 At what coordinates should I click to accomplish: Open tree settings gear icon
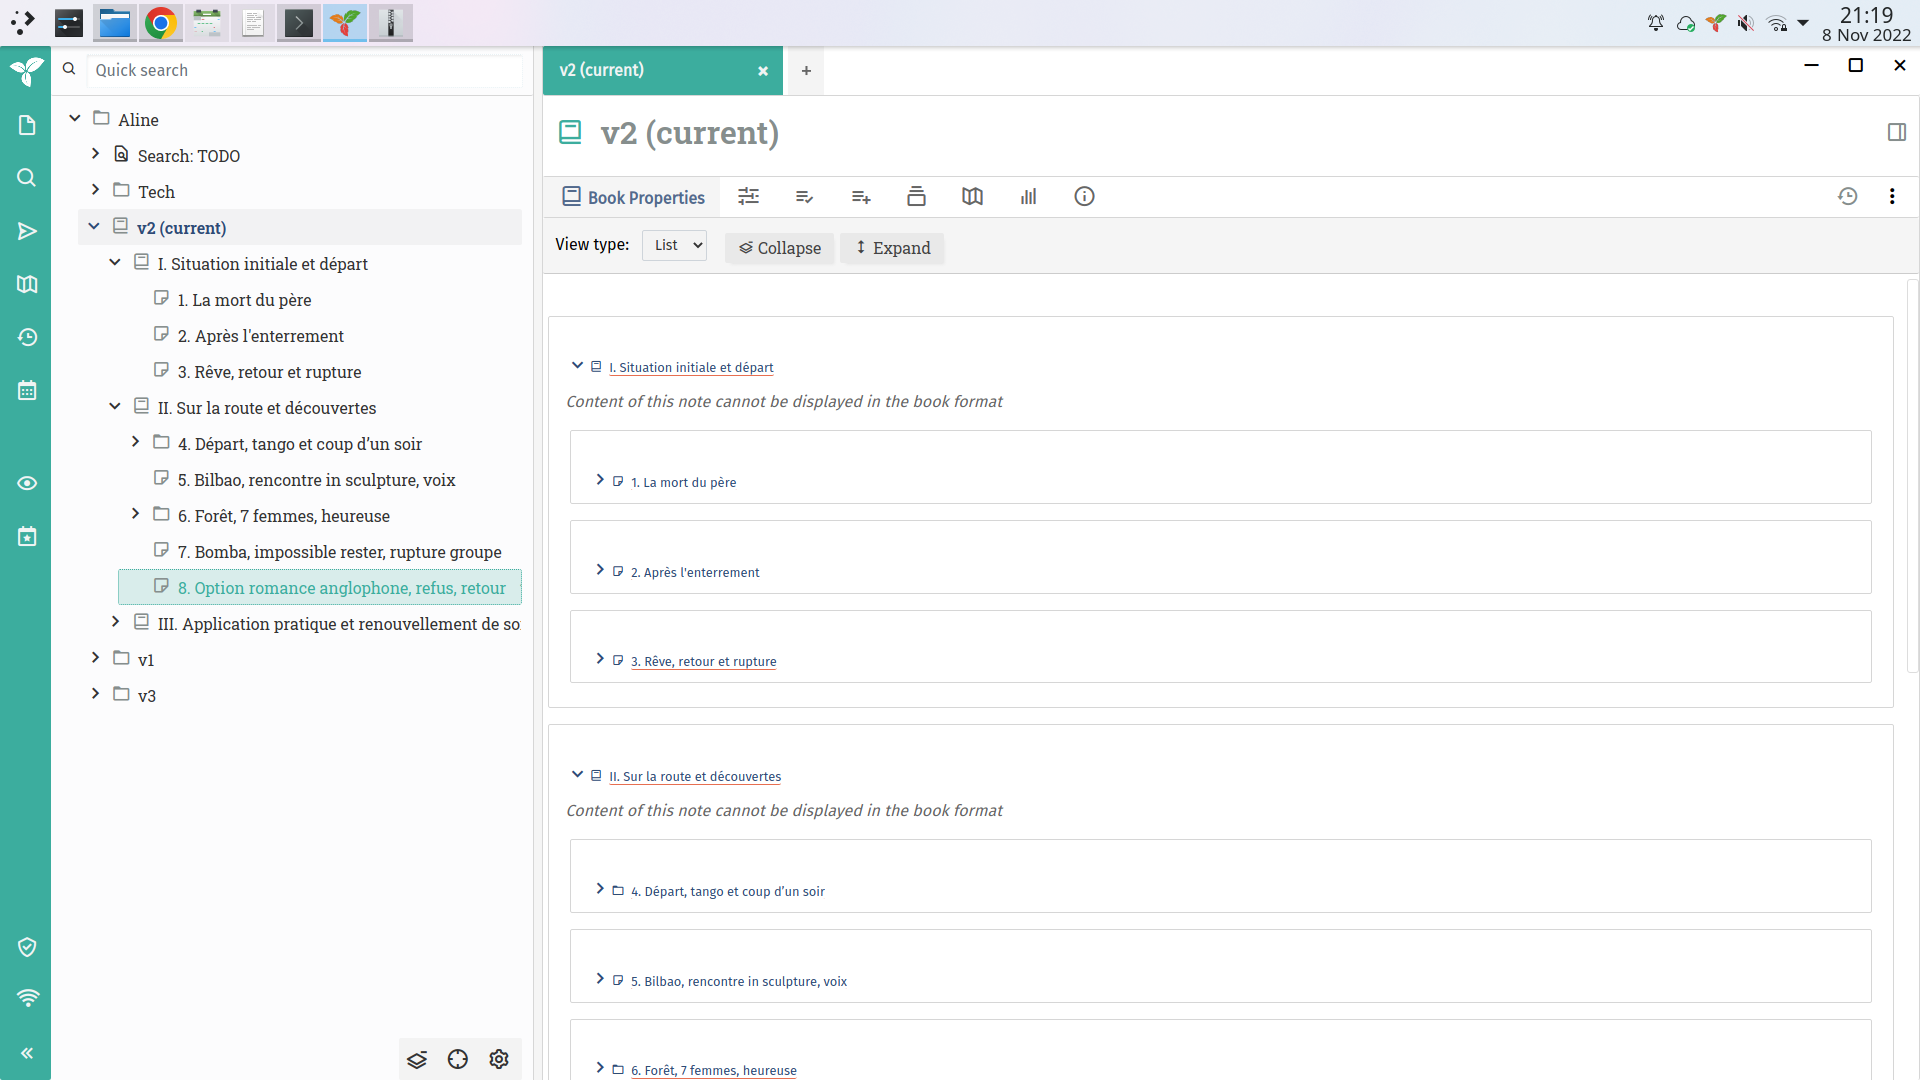pos(499,1059)
